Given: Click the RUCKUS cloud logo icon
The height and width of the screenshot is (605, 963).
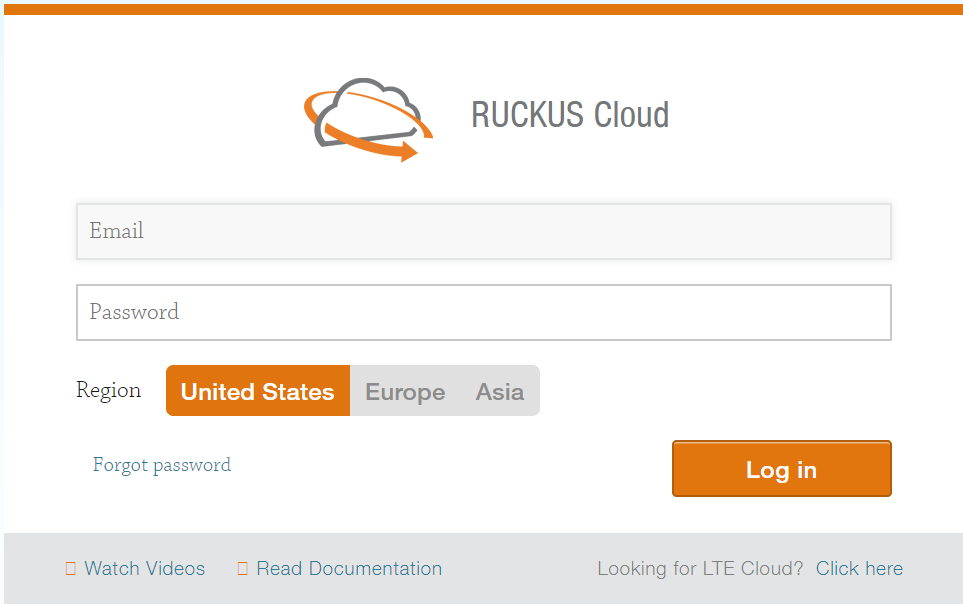Looking at the screenshot, I should point(368,118).
